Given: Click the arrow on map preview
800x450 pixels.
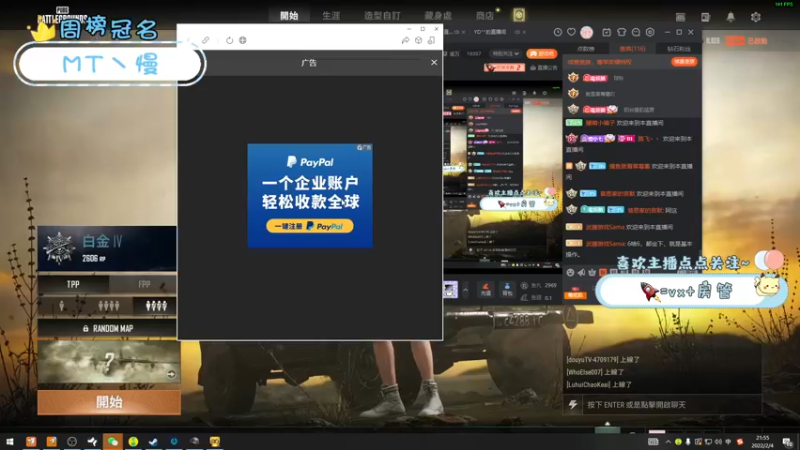Looking at the screenshot, I should (171, 374).
